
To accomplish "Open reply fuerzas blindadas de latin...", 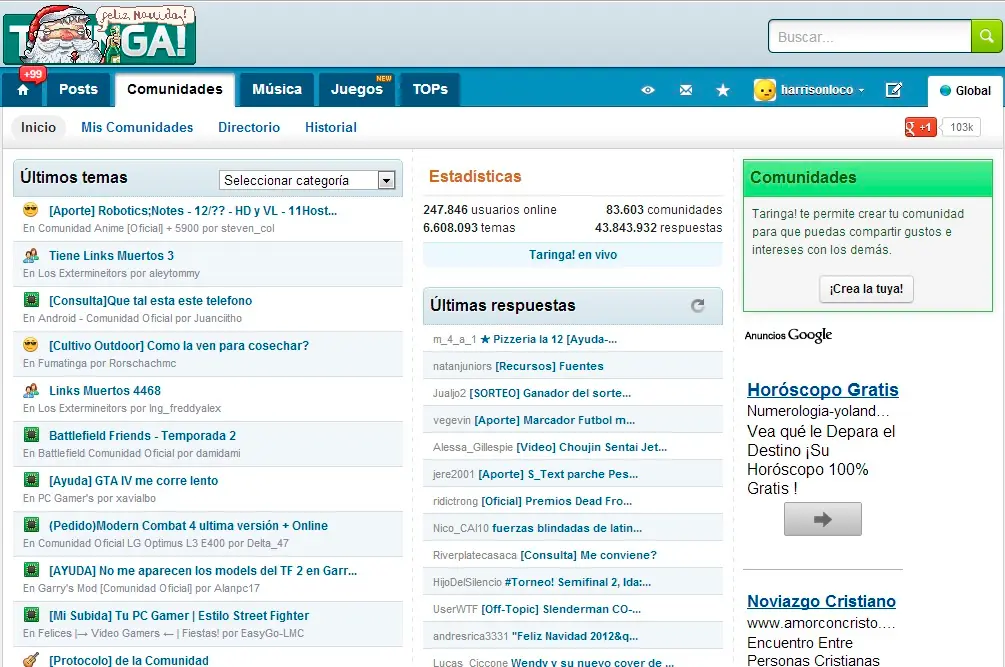I will [x=567, y=528].
